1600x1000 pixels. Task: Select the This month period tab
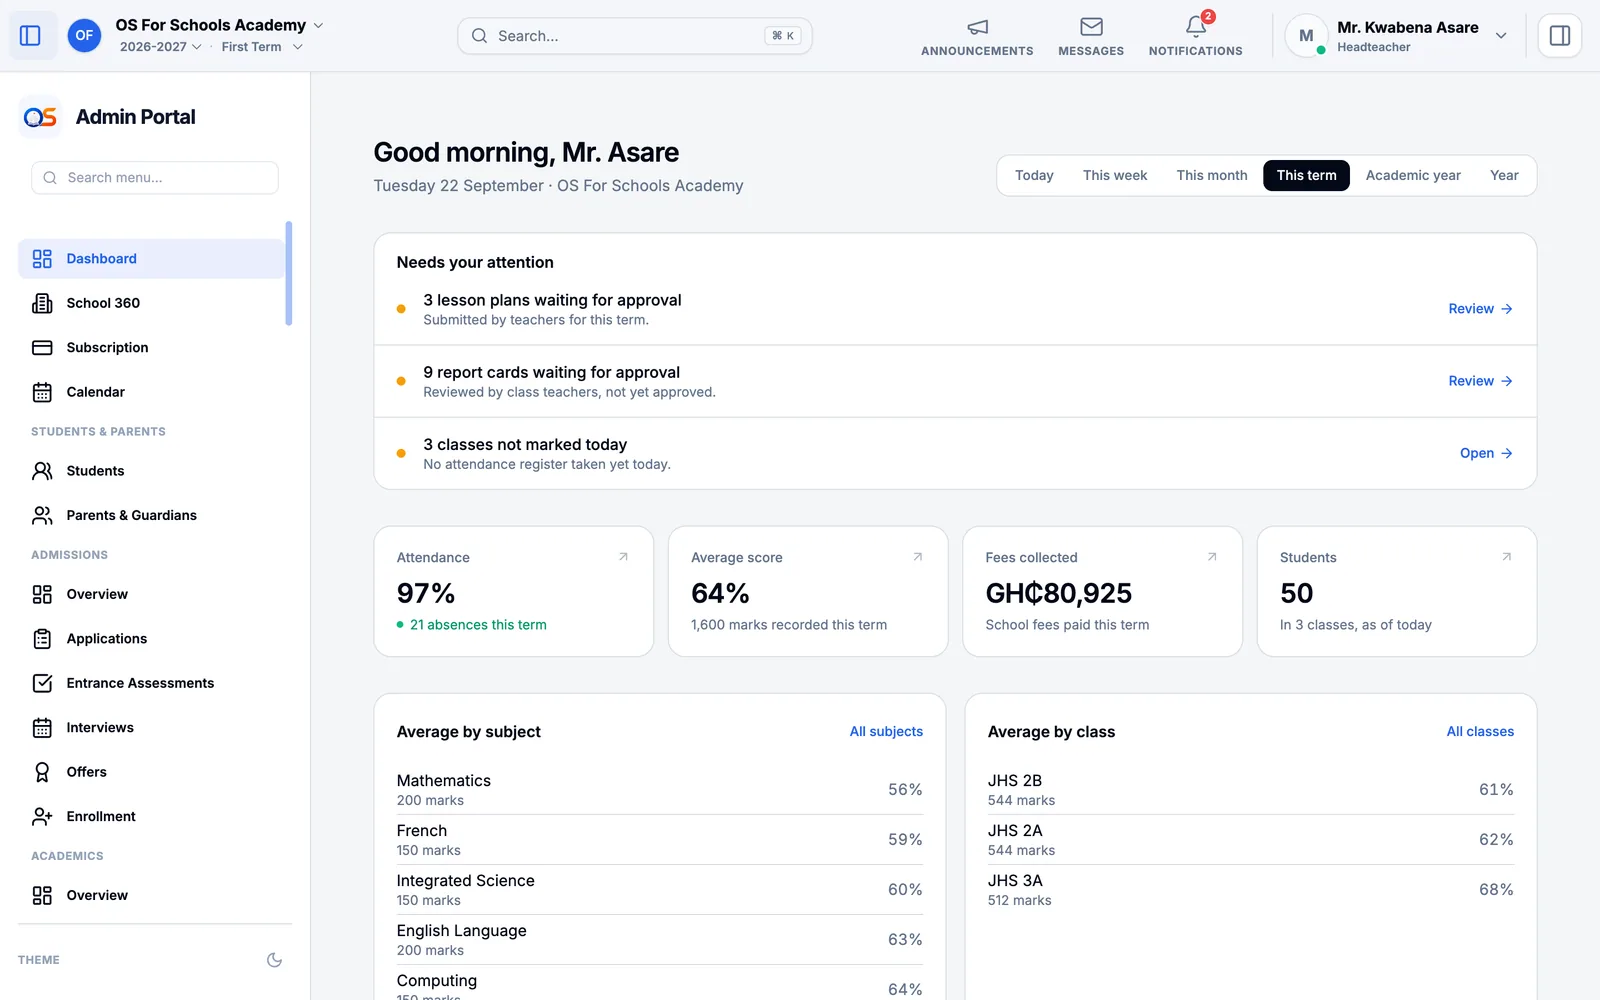(x=1212, y=176)
